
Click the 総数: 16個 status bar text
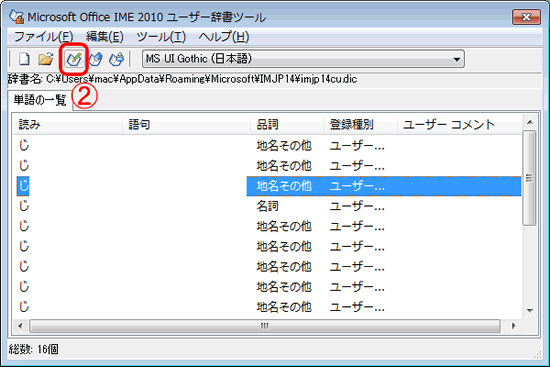pyautogui.click(x=34, y=349)
